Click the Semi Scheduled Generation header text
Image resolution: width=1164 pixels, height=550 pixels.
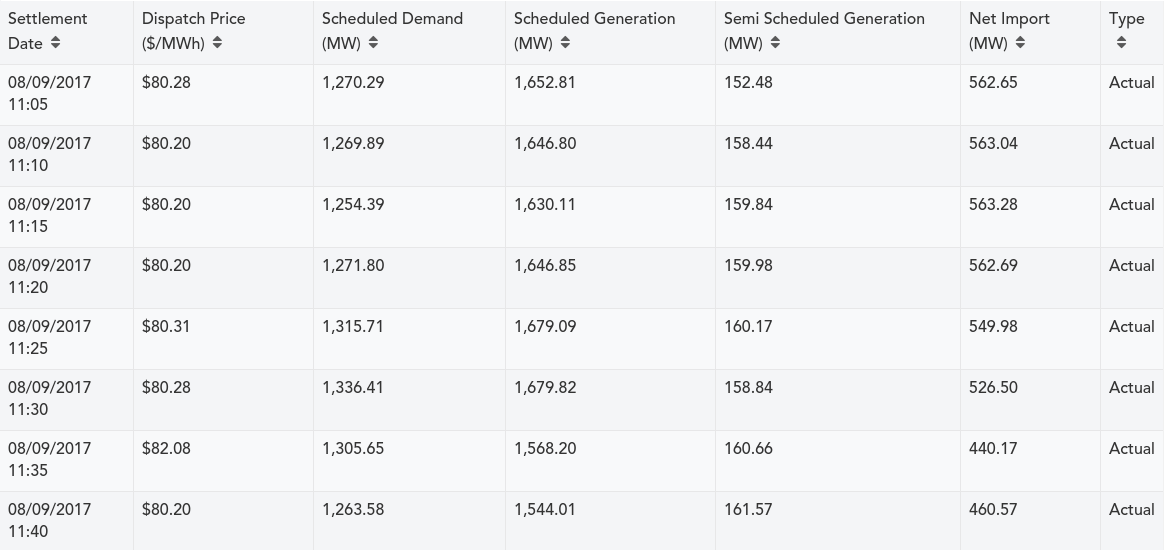click(x=824, y=19)
